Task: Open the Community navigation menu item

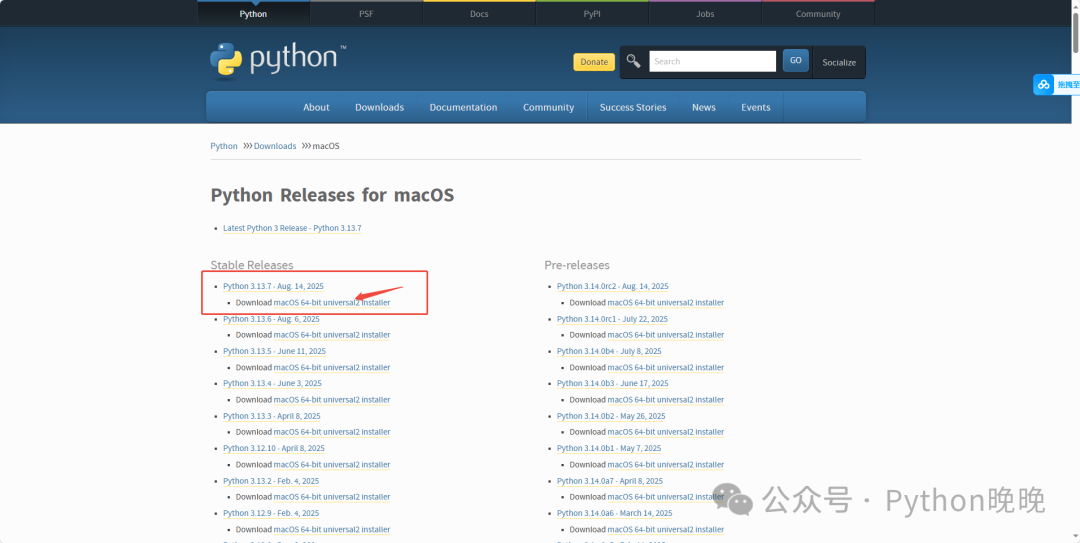Action: 548,107
